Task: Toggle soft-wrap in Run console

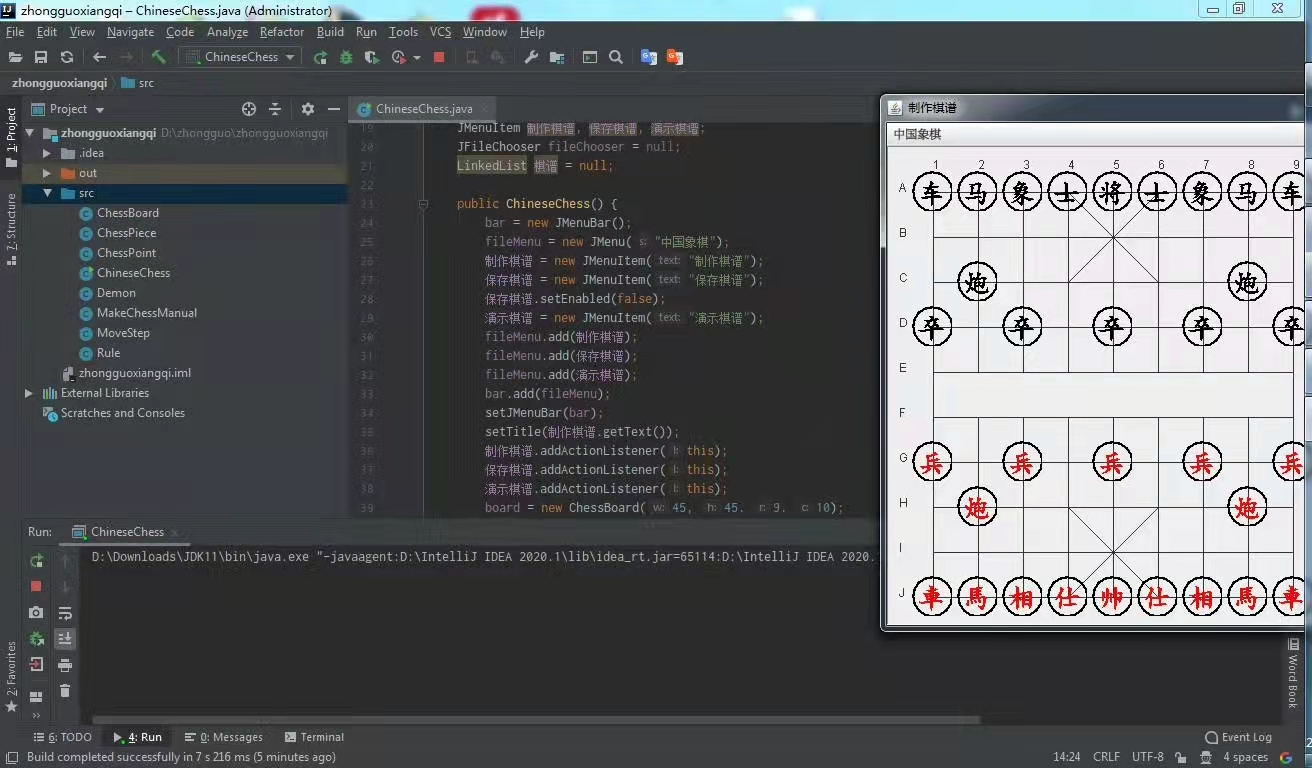Action: coord(65,612)
